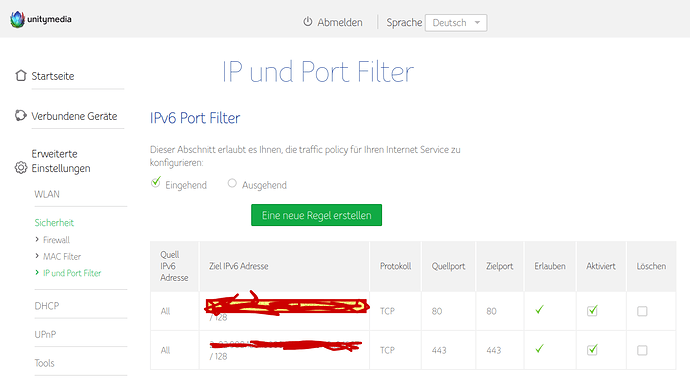Click the Erlauben checkmark for port 443 rule
The width and height of the screenshot is (690, 378).
pos(539,349)
